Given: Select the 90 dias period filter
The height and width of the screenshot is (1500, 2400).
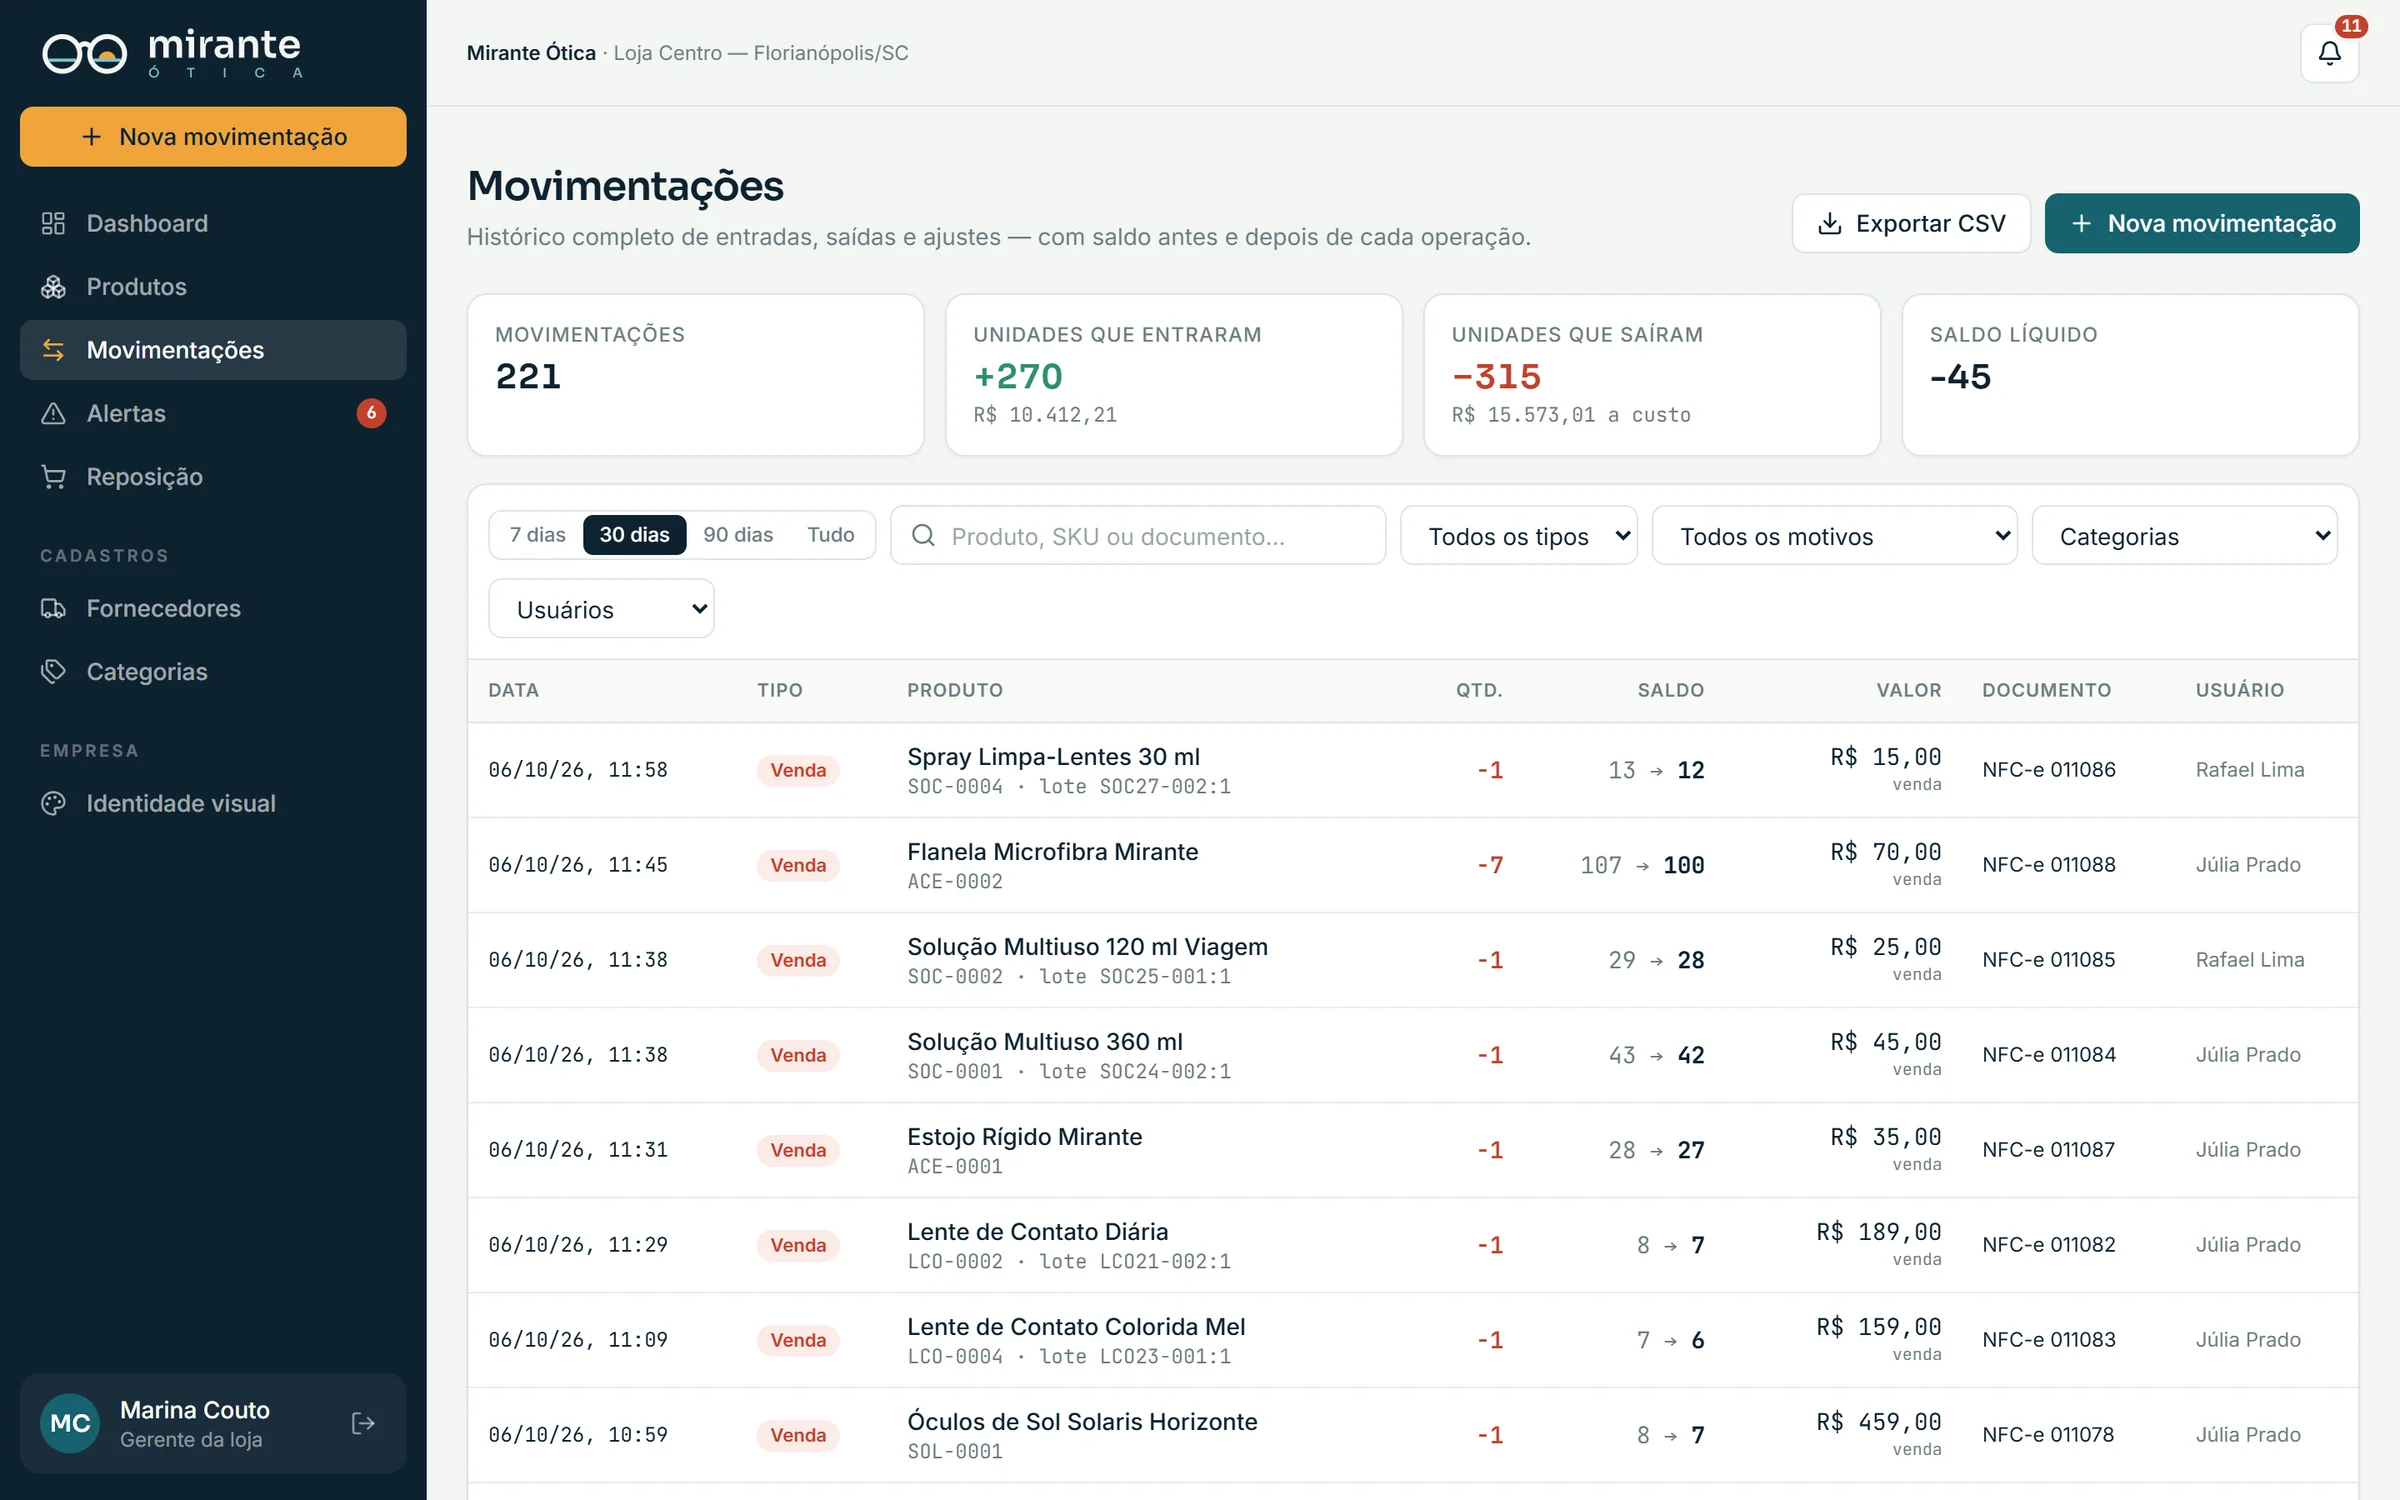Looking at the screenshot, I should [x=738, y=535].
